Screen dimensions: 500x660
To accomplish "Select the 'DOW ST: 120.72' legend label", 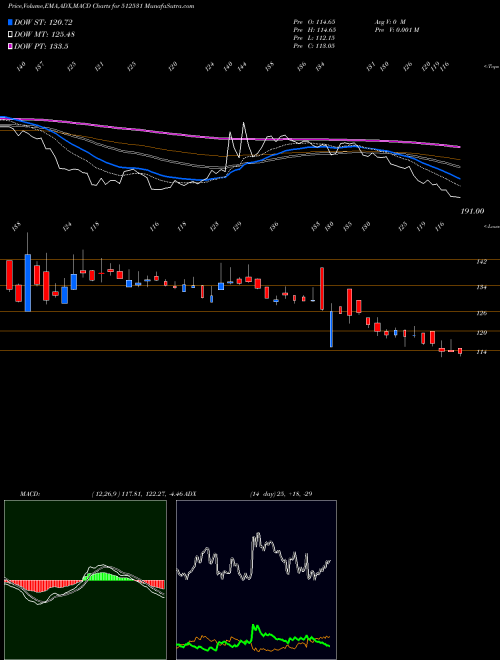I will [43, 22].
